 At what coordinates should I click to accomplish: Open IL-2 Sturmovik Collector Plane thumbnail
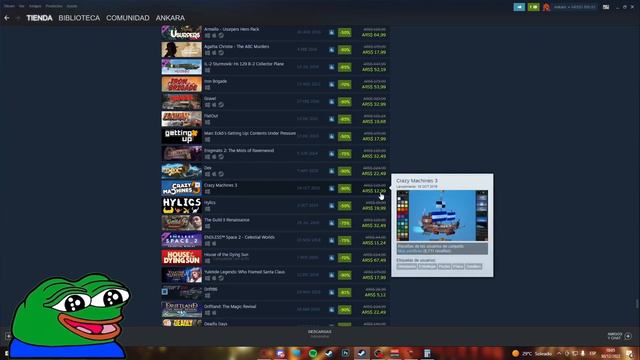[182, 67]
